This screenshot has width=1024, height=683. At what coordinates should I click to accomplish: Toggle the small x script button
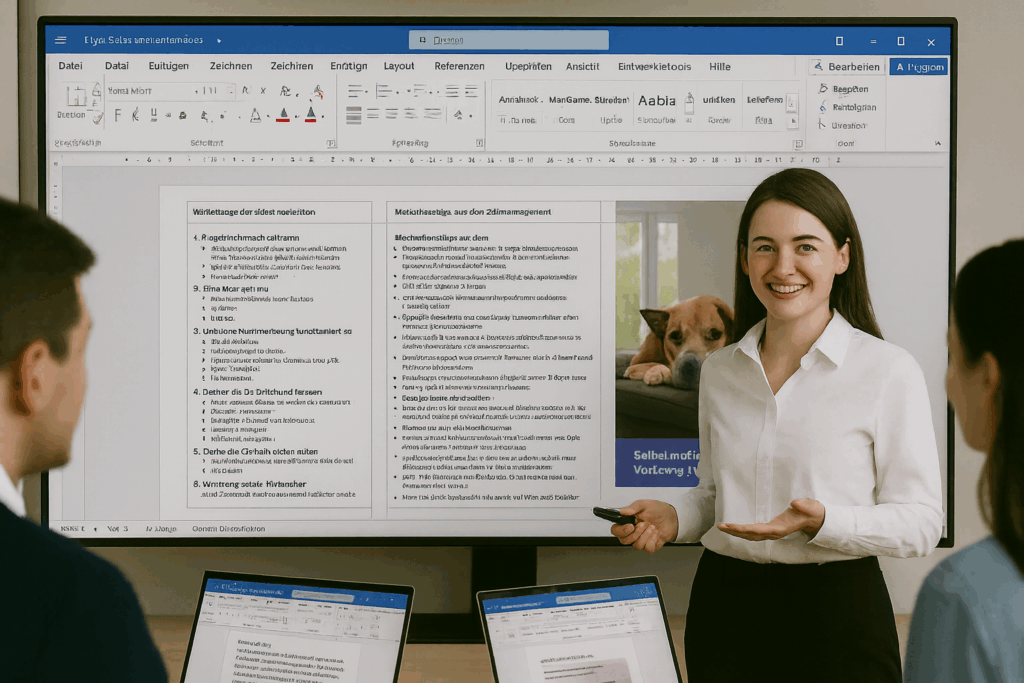[x=263, y=91]
